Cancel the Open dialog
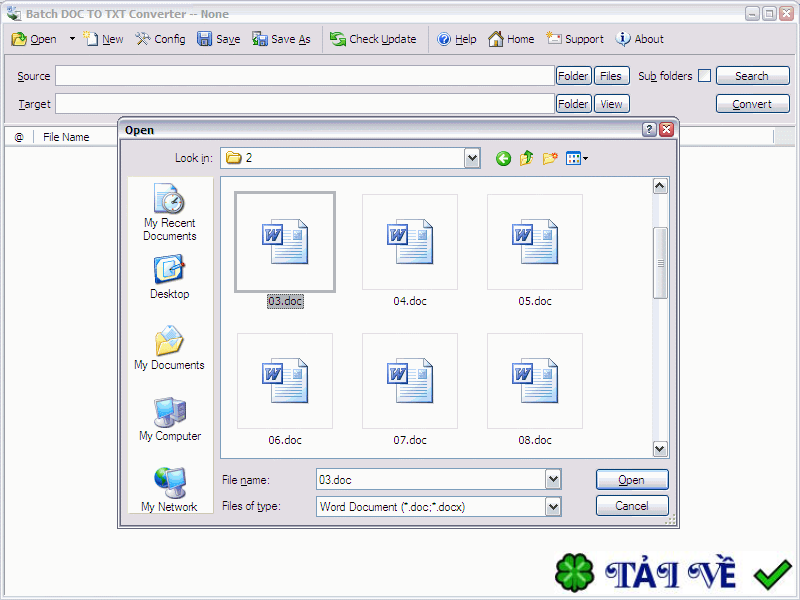Image resolution: width=800 pixels, height=600 pixels. click(x=632, y=506)
